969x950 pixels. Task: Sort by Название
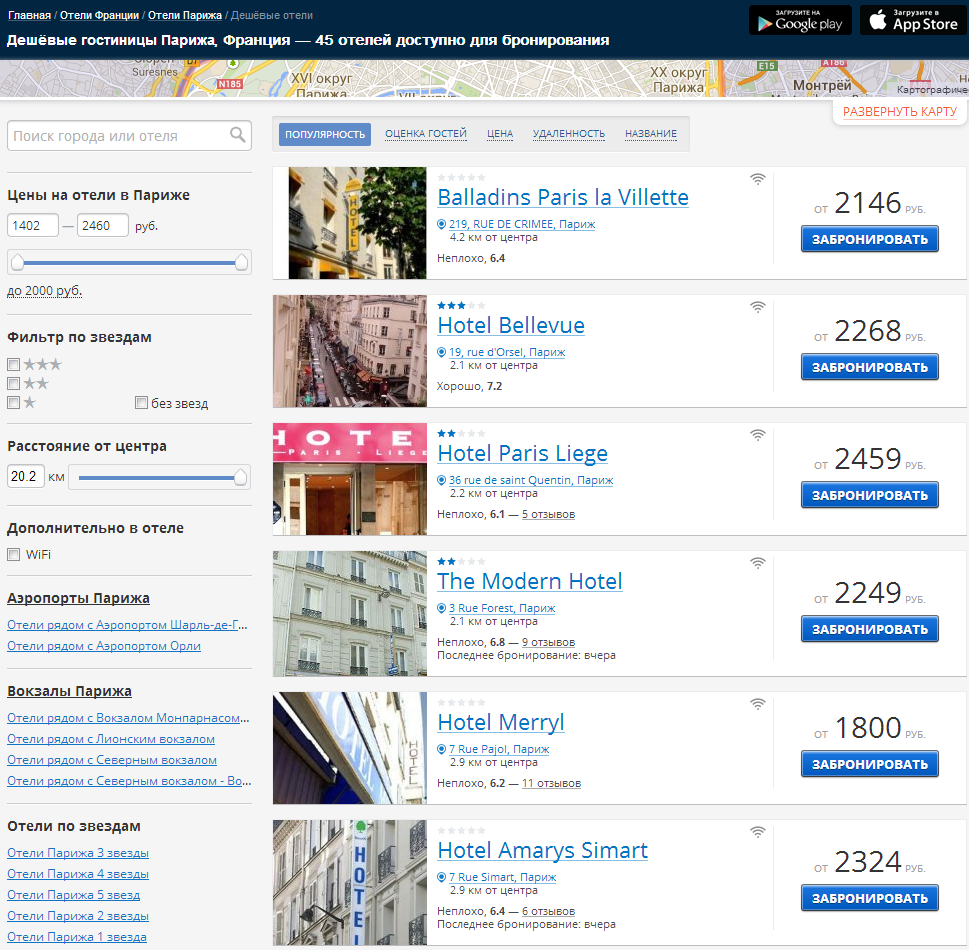651,134
